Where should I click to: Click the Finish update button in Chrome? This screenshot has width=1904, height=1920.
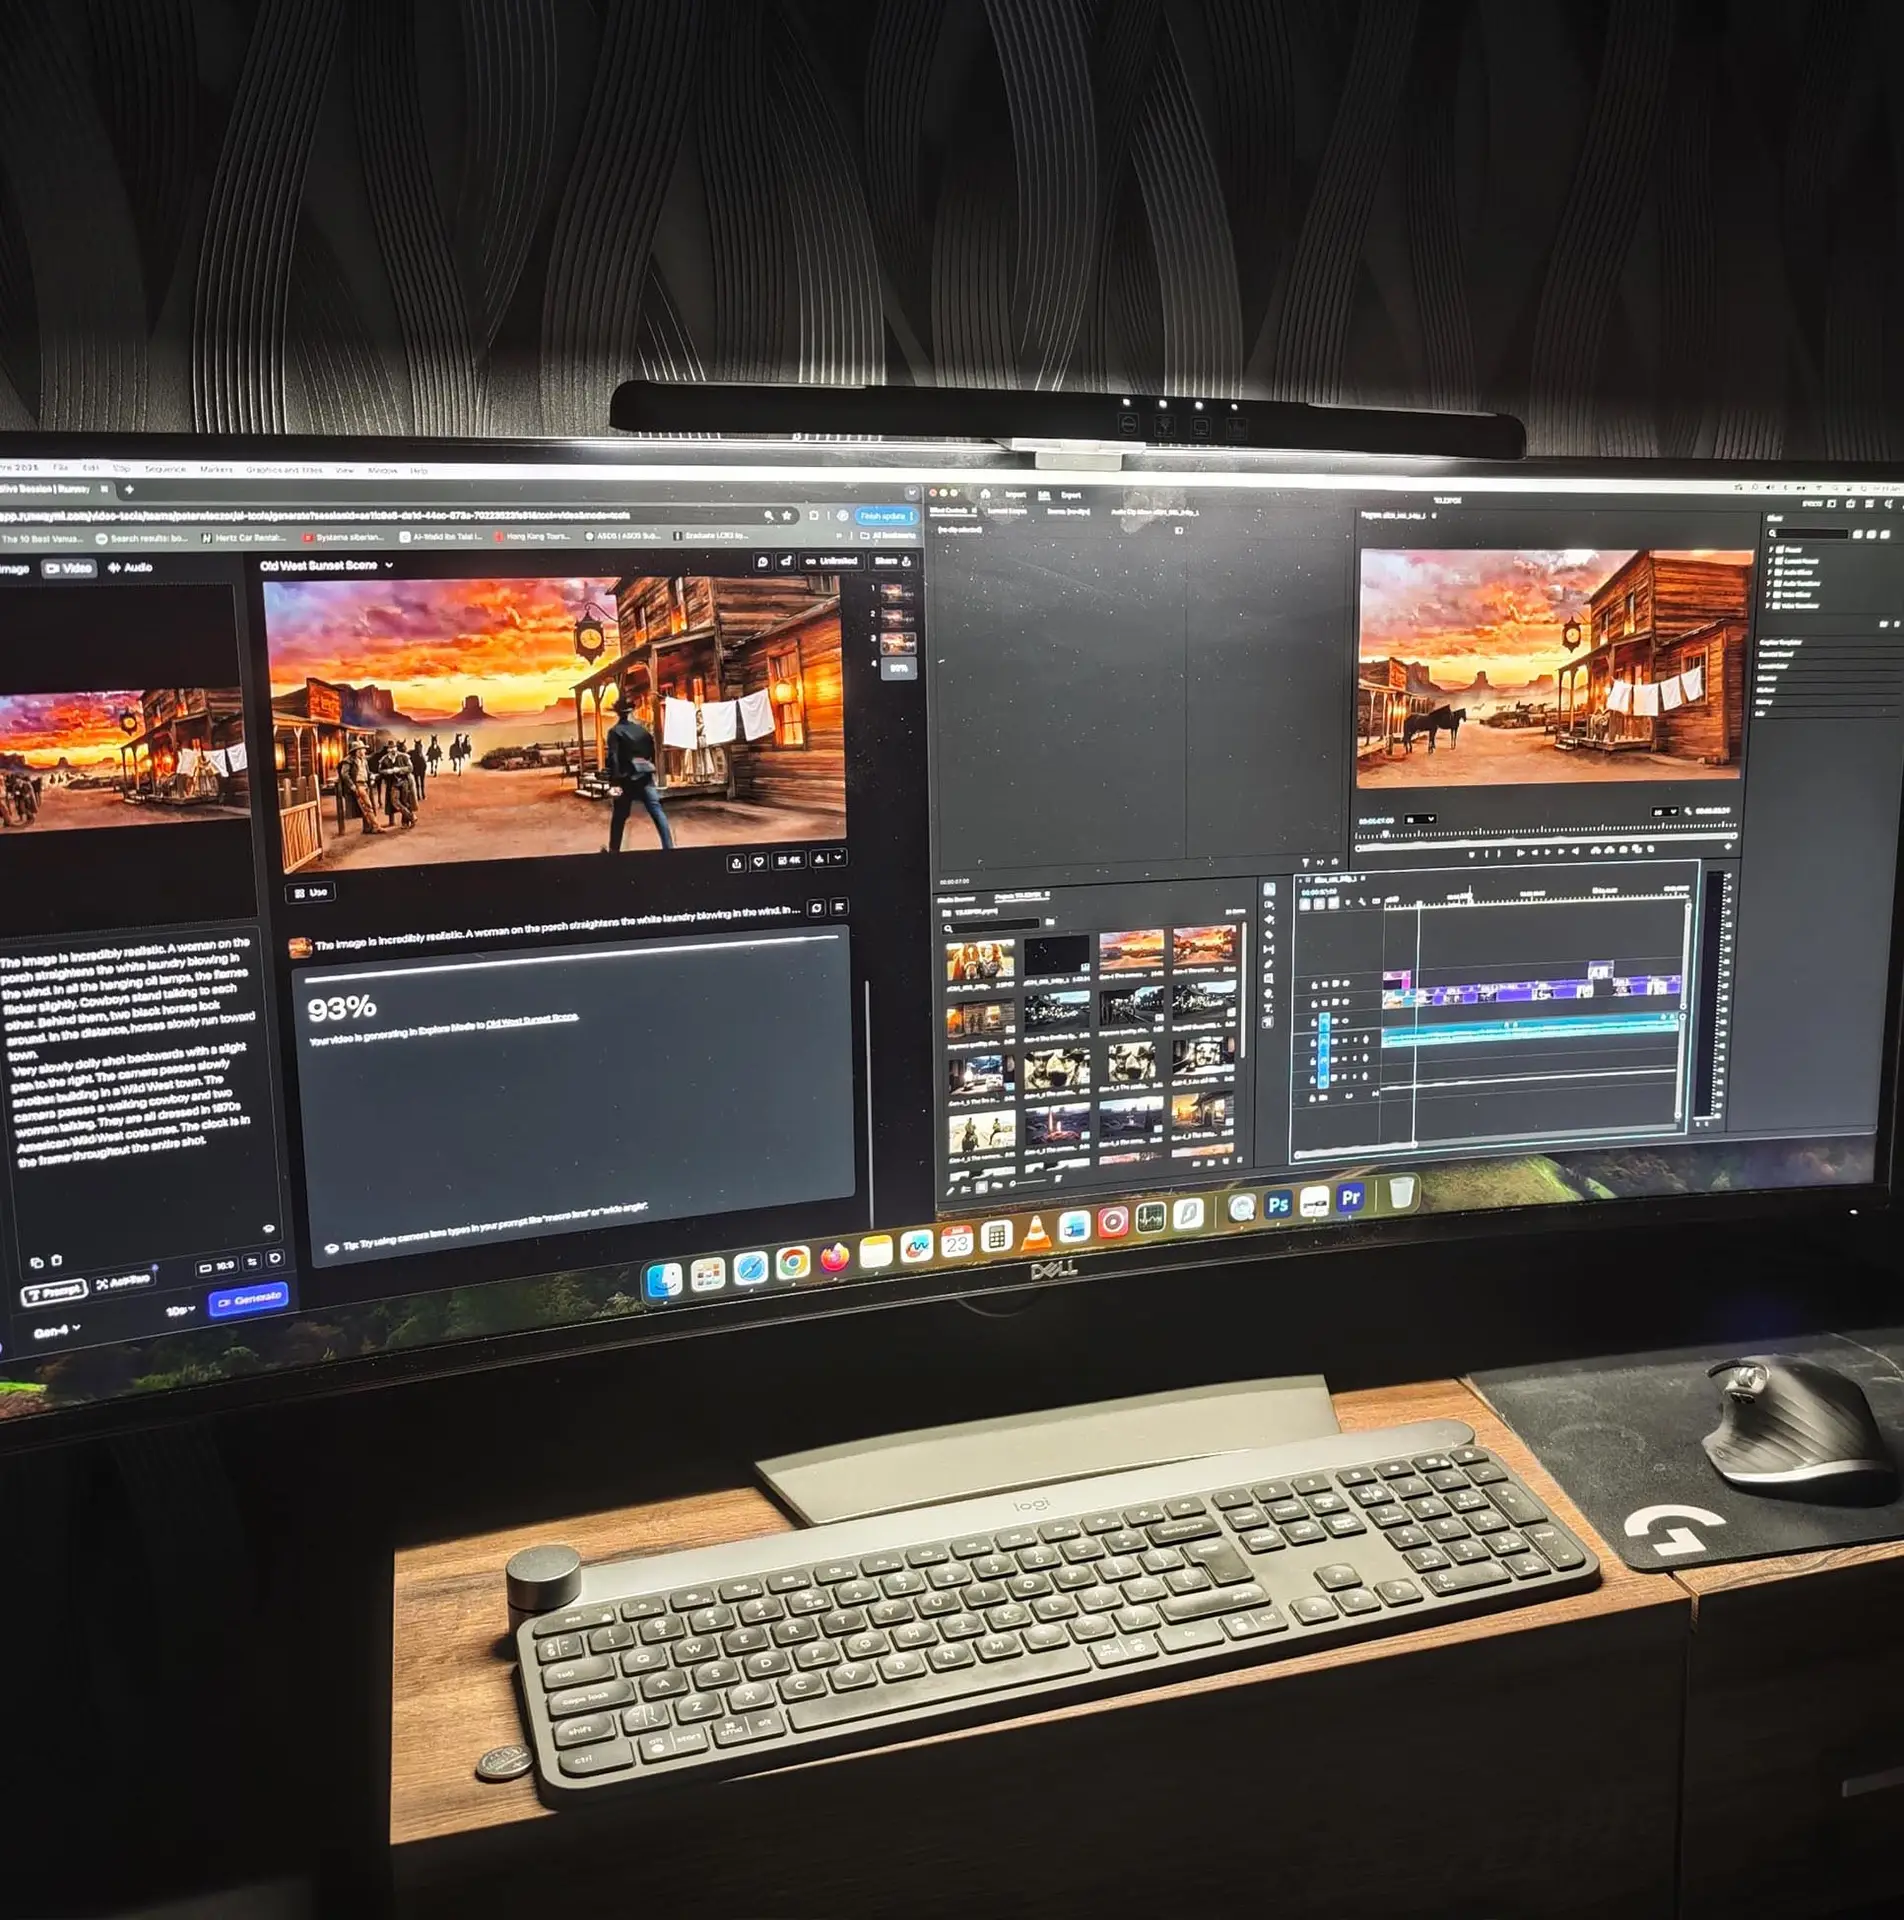pyautogui.click(x=885, y=516)
